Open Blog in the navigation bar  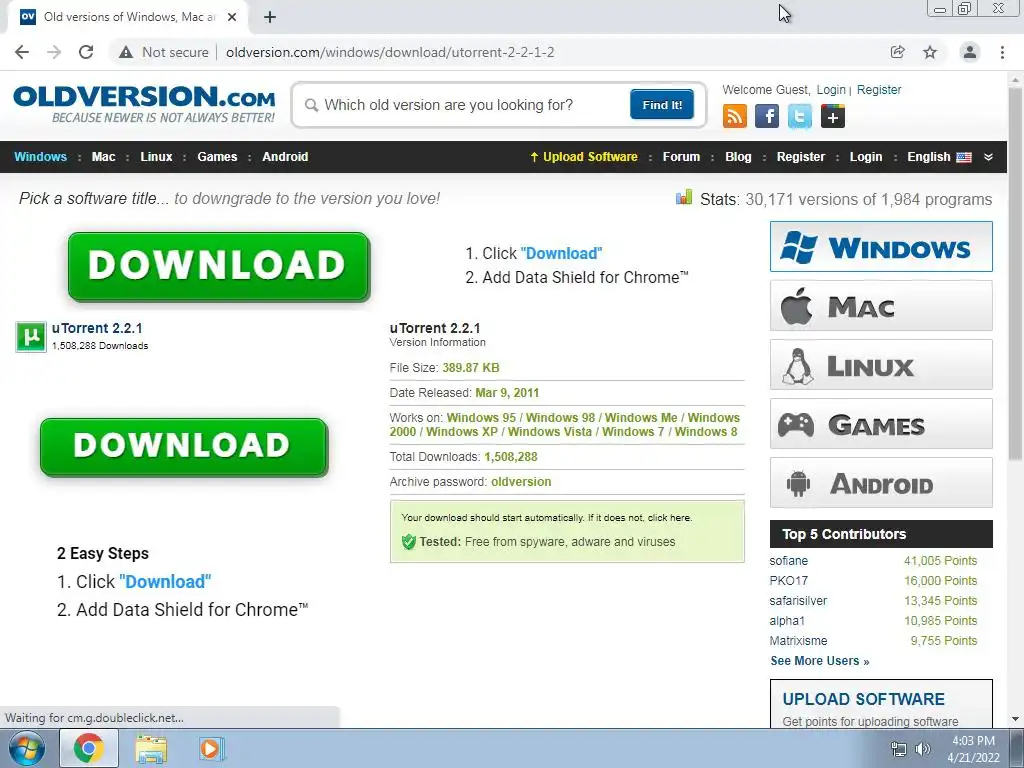(x=738, y=157)
